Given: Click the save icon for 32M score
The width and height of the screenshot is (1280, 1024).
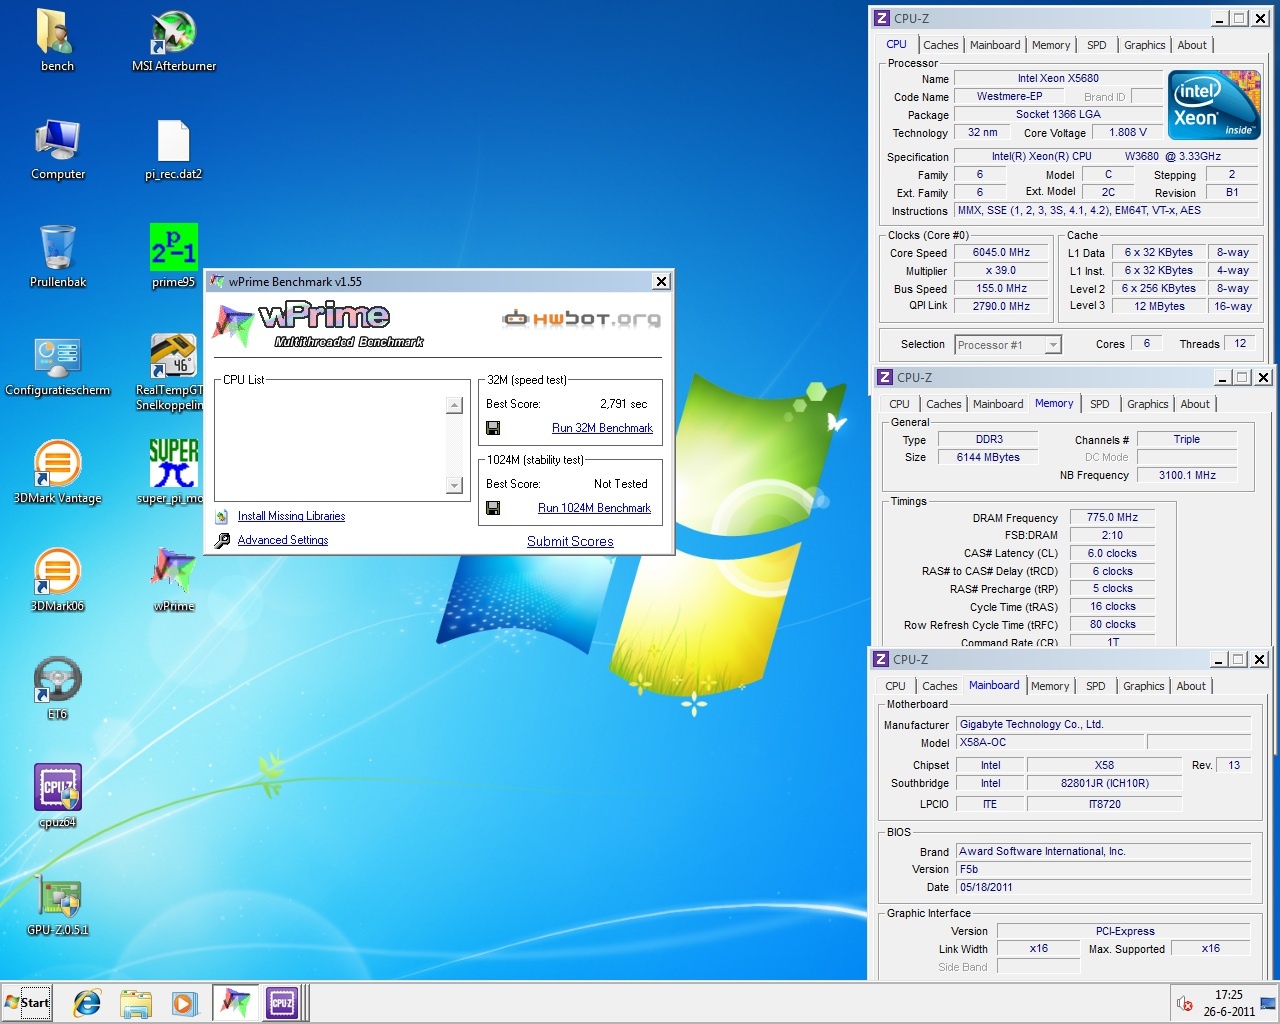Looking at the screenshot, I should click(493, 428).
